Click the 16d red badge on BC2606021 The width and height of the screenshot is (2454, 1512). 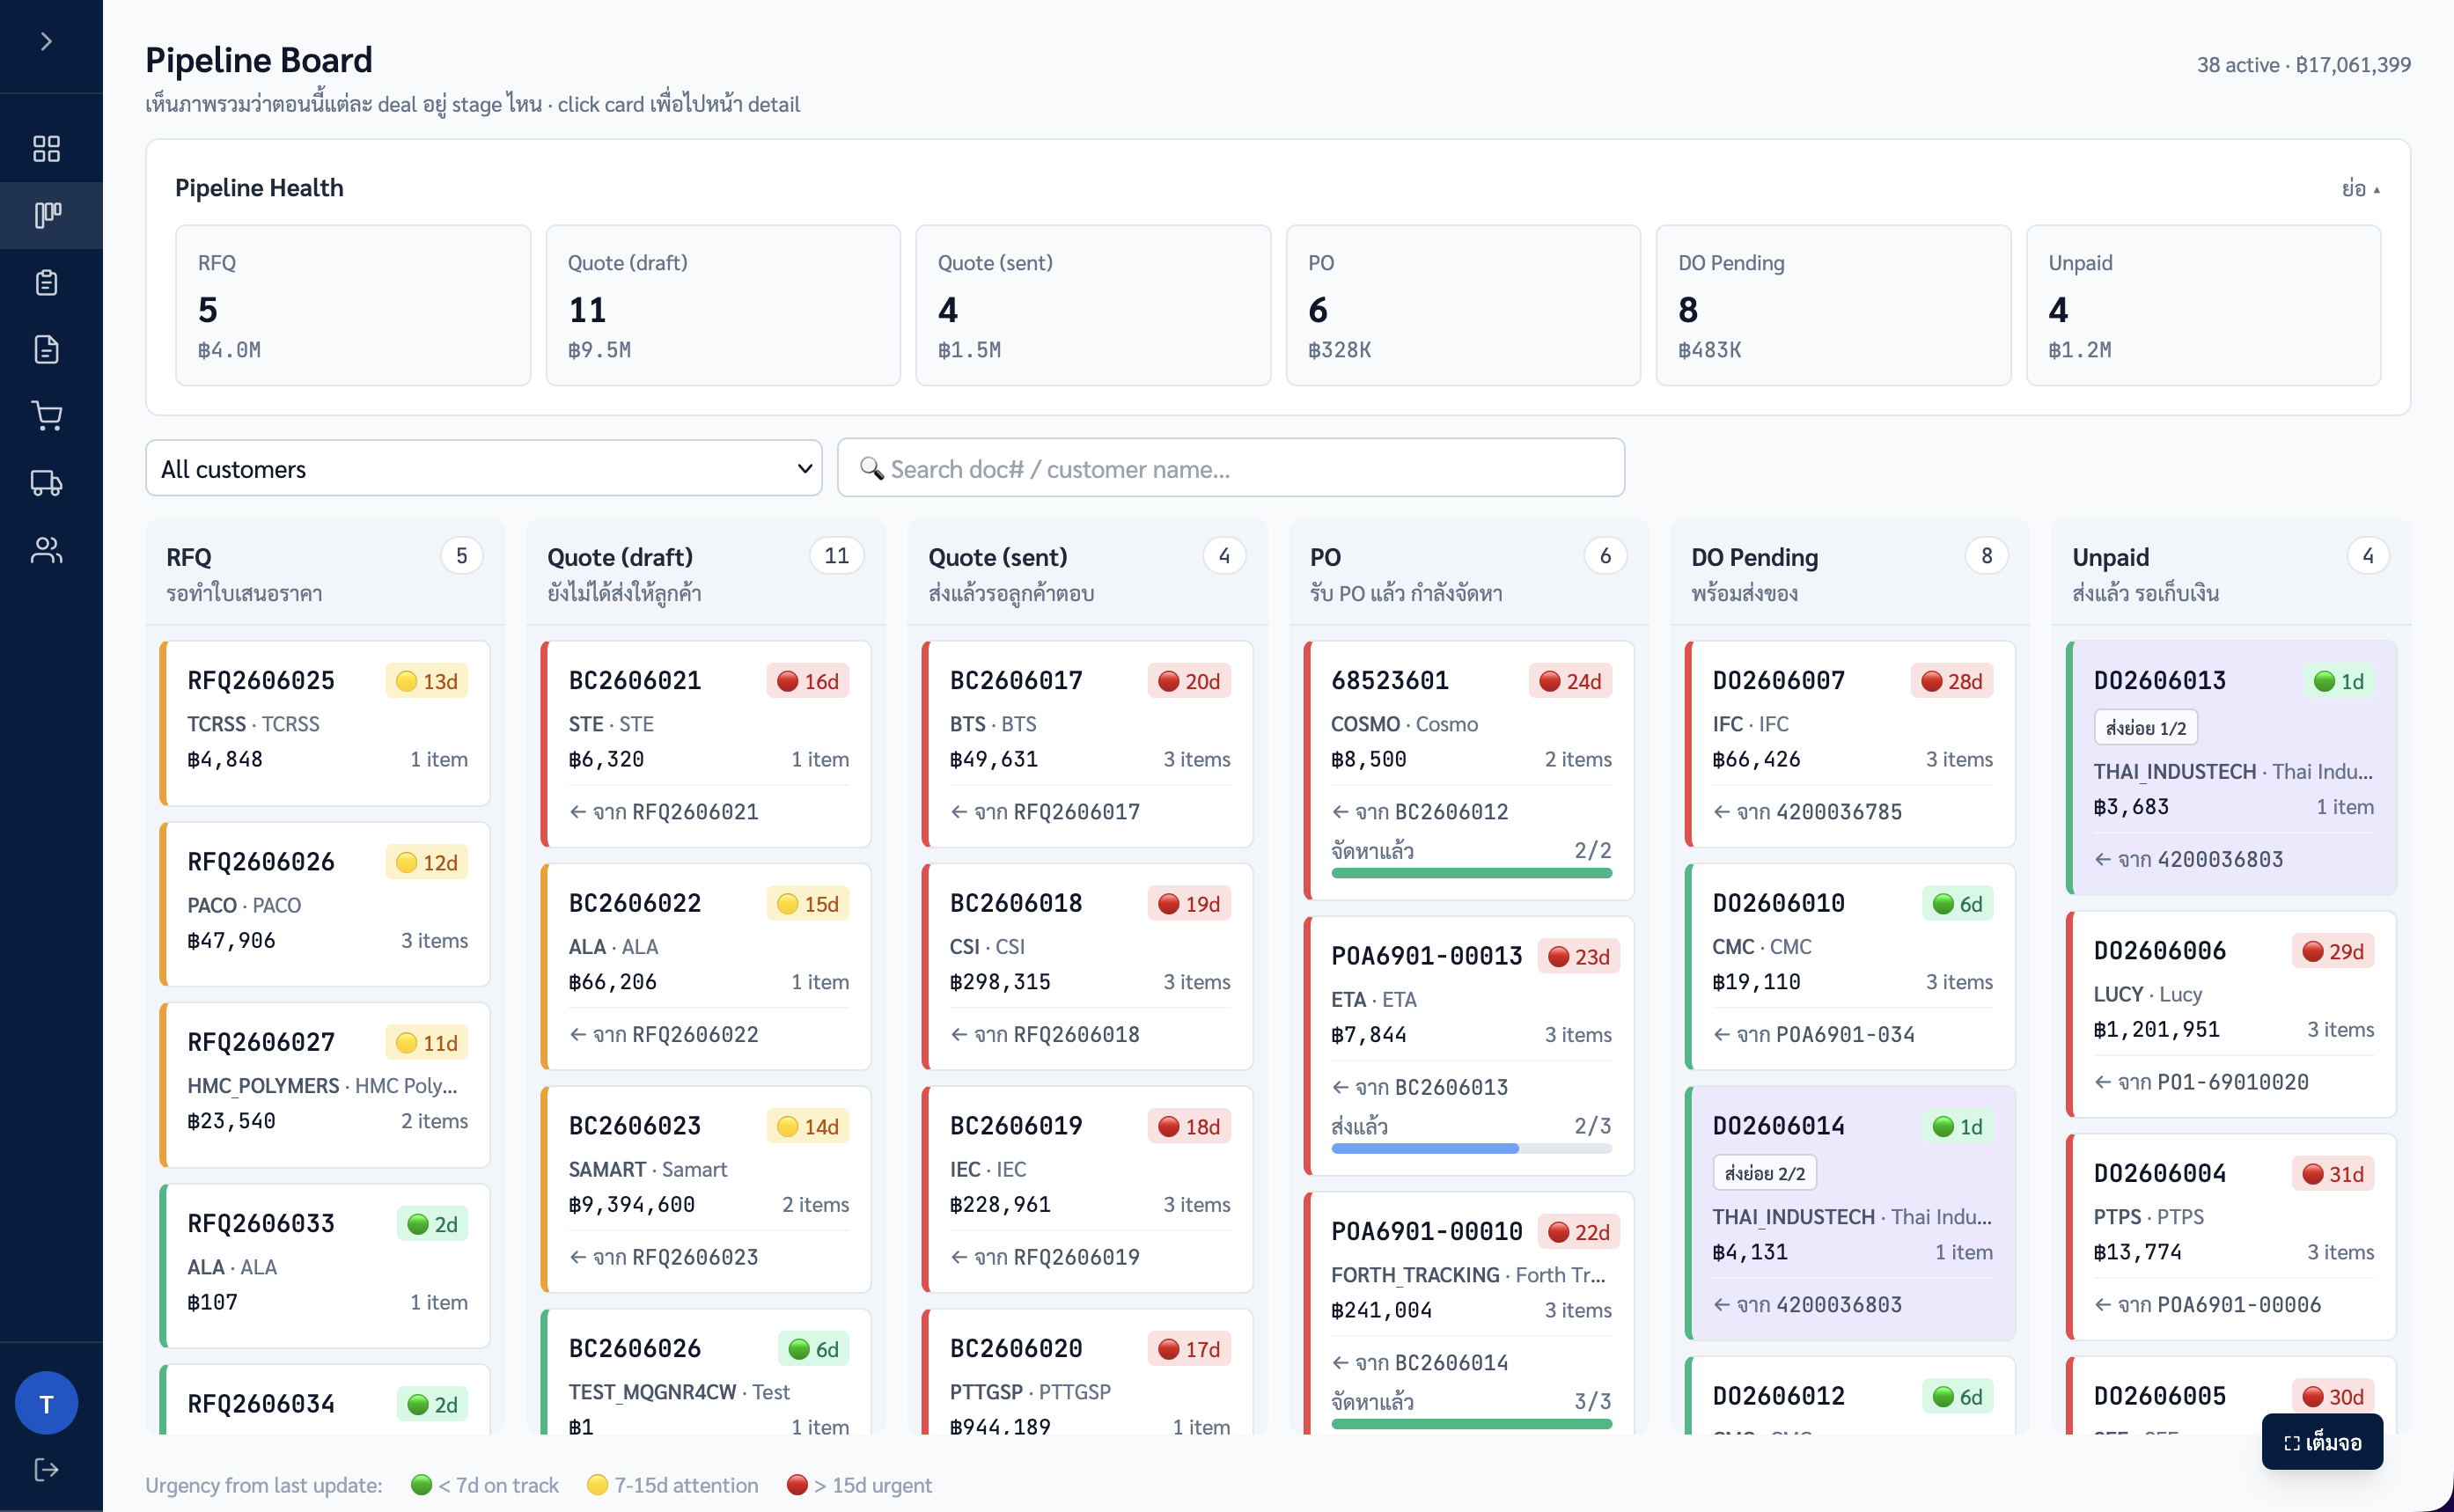tap(808, 681)
